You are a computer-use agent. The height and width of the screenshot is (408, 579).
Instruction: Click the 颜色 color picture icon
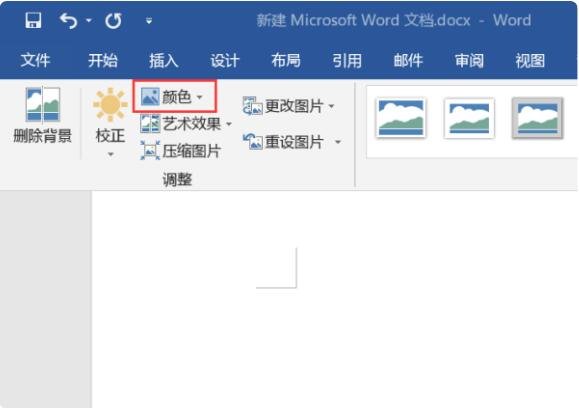150,97
